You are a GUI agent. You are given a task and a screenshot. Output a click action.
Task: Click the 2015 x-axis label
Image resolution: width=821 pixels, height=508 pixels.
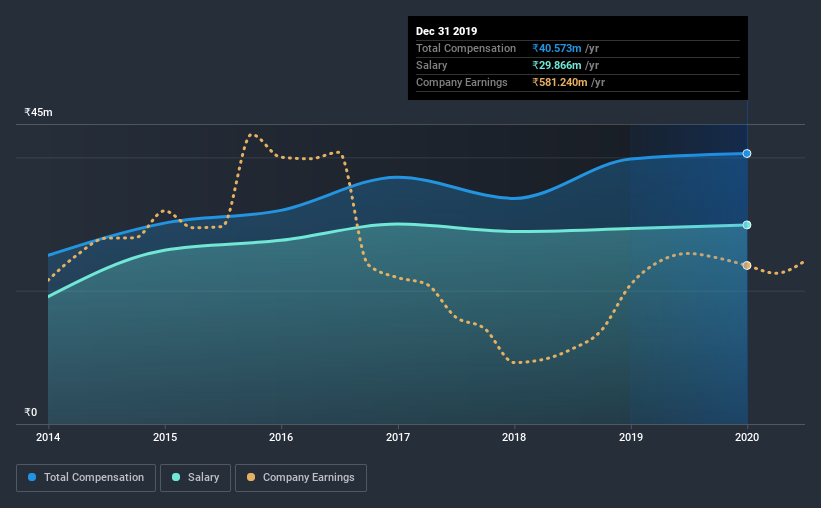[165, 437]
